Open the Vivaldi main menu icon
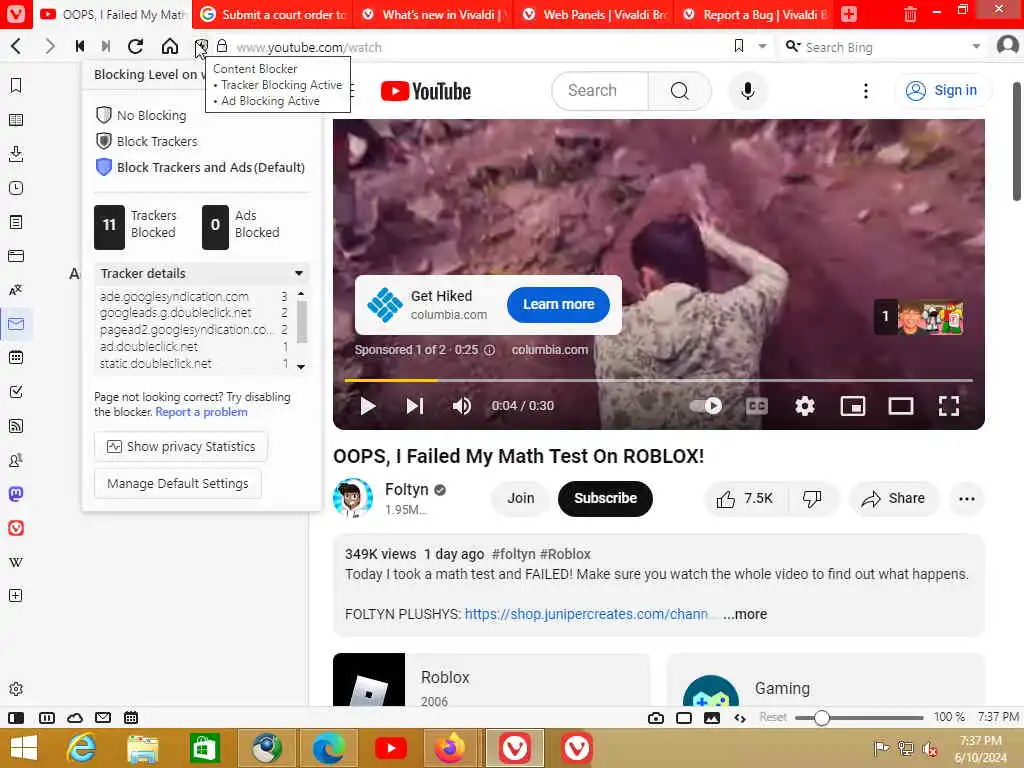The image size is (1024, 768). (x=15, y=14)
